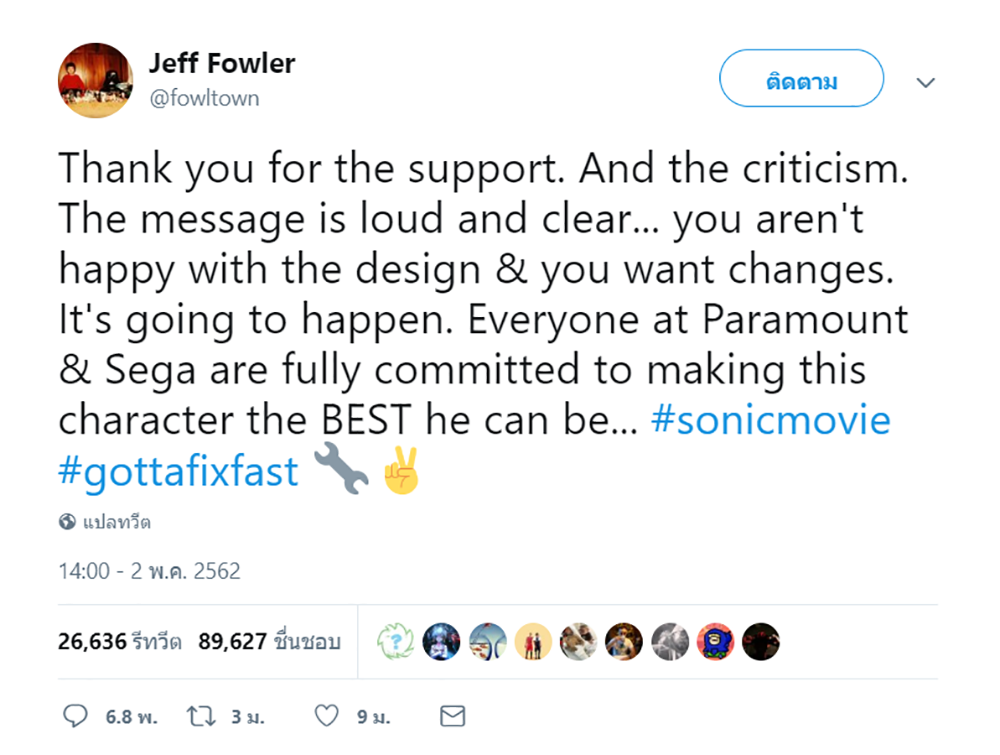Image resolution: width=1000 pixels, height=755 pixels.
Task: View the 89,627 likes list
Action: [269, 642]
